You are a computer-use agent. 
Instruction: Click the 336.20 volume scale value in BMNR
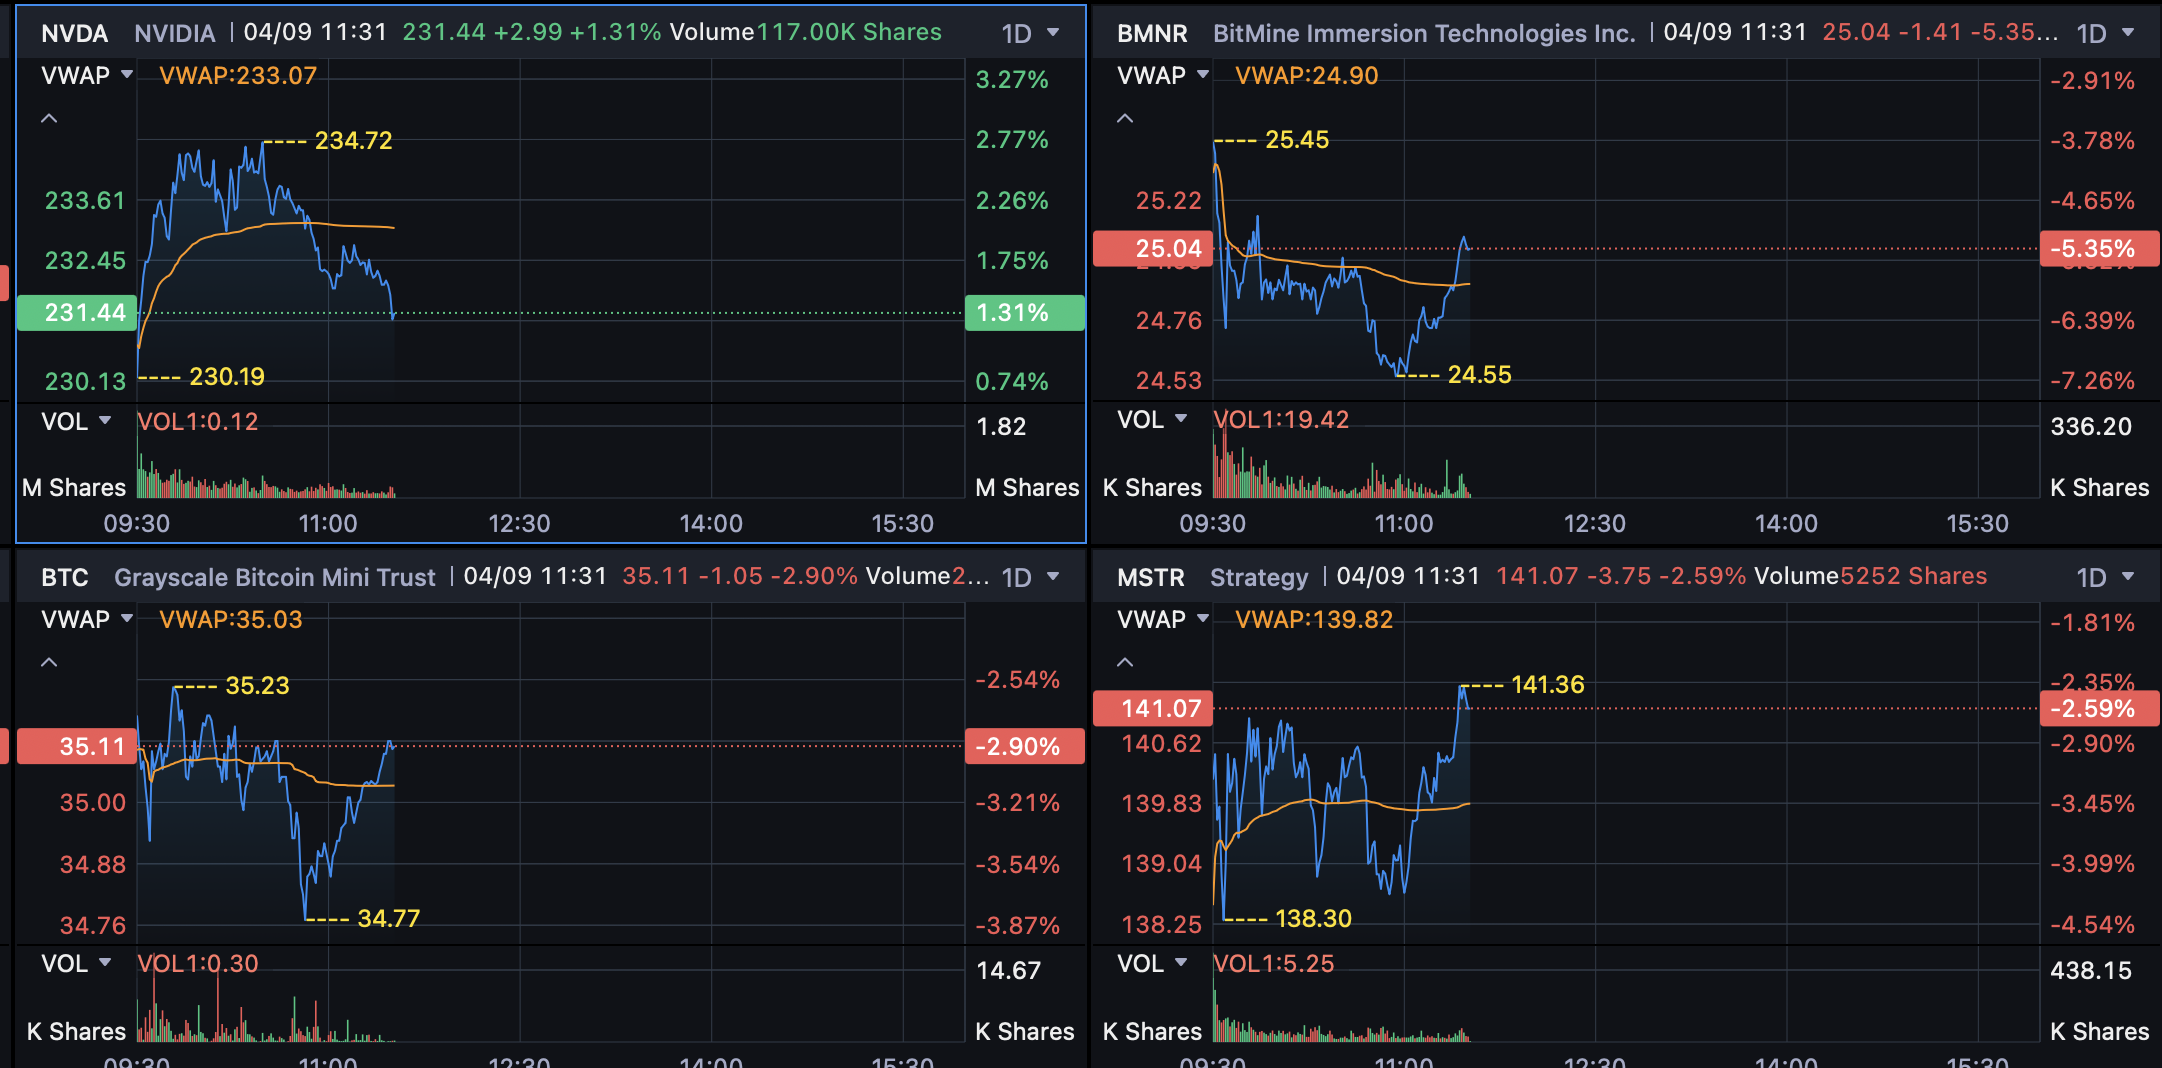(2091, 427)
